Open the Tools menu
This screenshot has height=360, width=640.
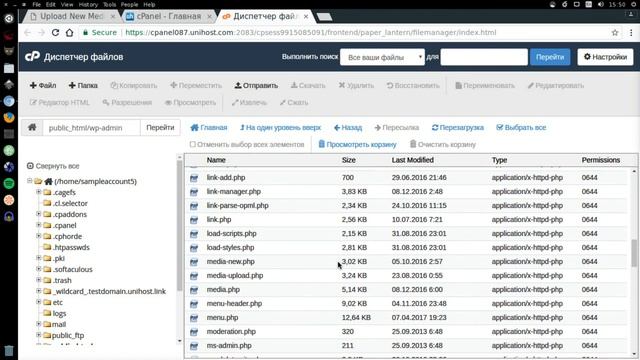pos(109,4)
